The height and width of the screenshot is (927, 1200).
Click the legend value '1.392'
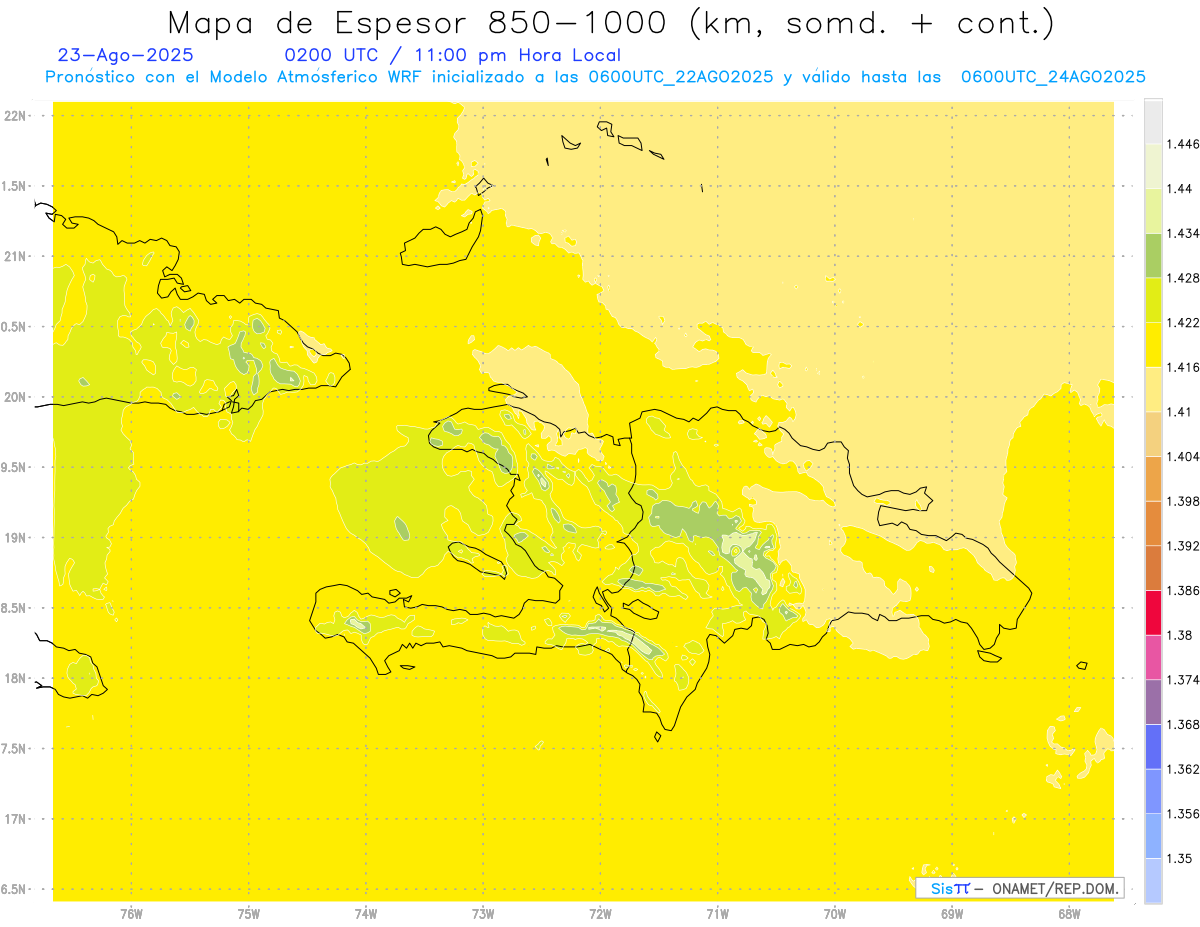coord(1183,546)
